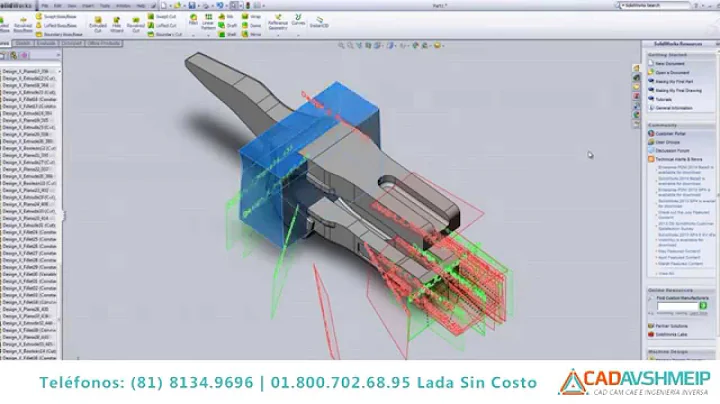Viewport: 720px width, 404px height.
Task: Expand the Reference Geometry dropdown arrow
Action: 278,35
